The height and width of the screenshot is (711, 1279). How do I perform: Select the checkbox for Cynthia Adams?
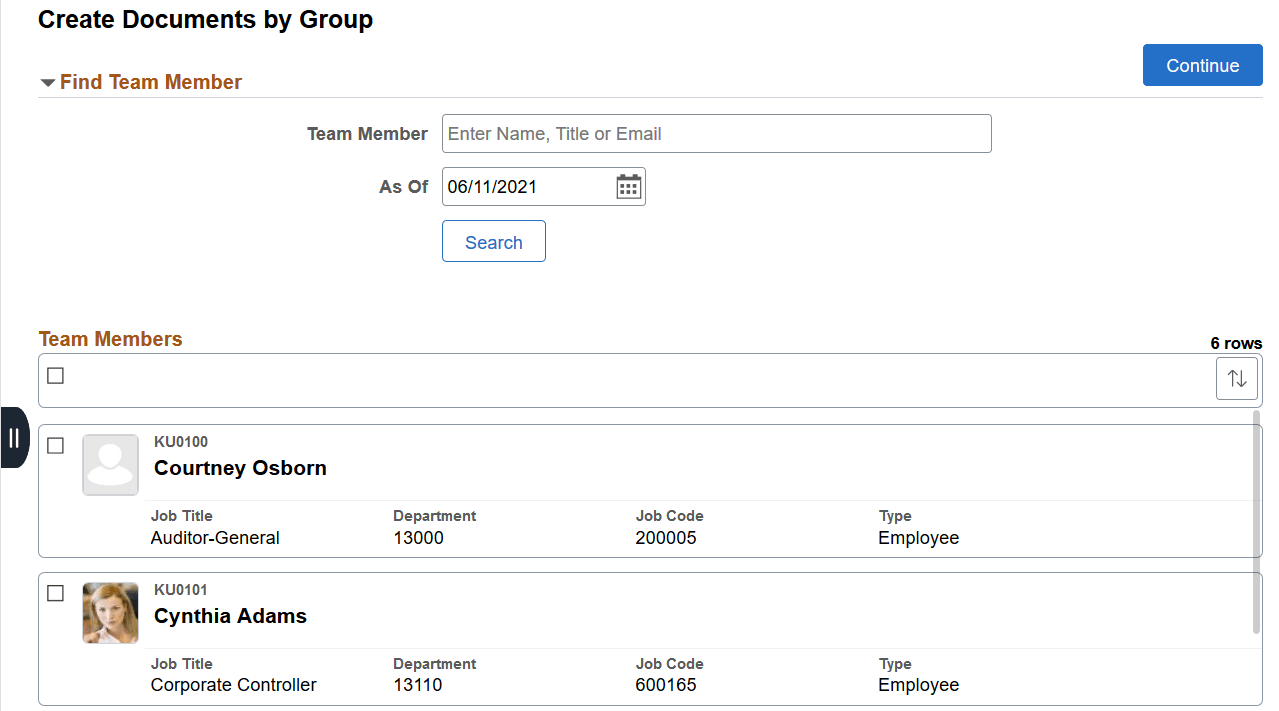pyautogui.click(x=55, y=593)
